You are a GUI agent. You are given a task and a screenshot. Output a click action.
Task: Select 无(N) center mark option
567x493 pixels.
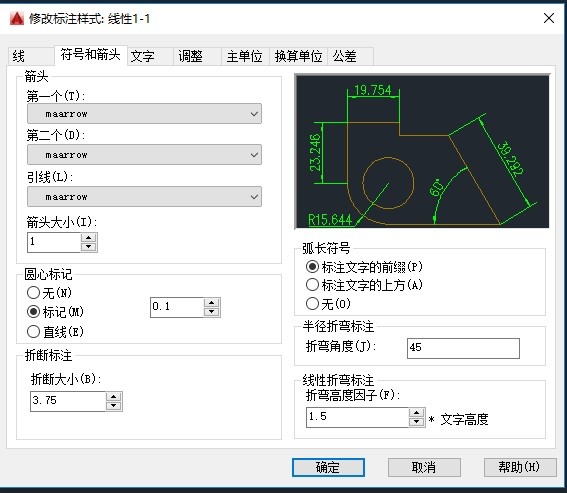click(50, 293)
